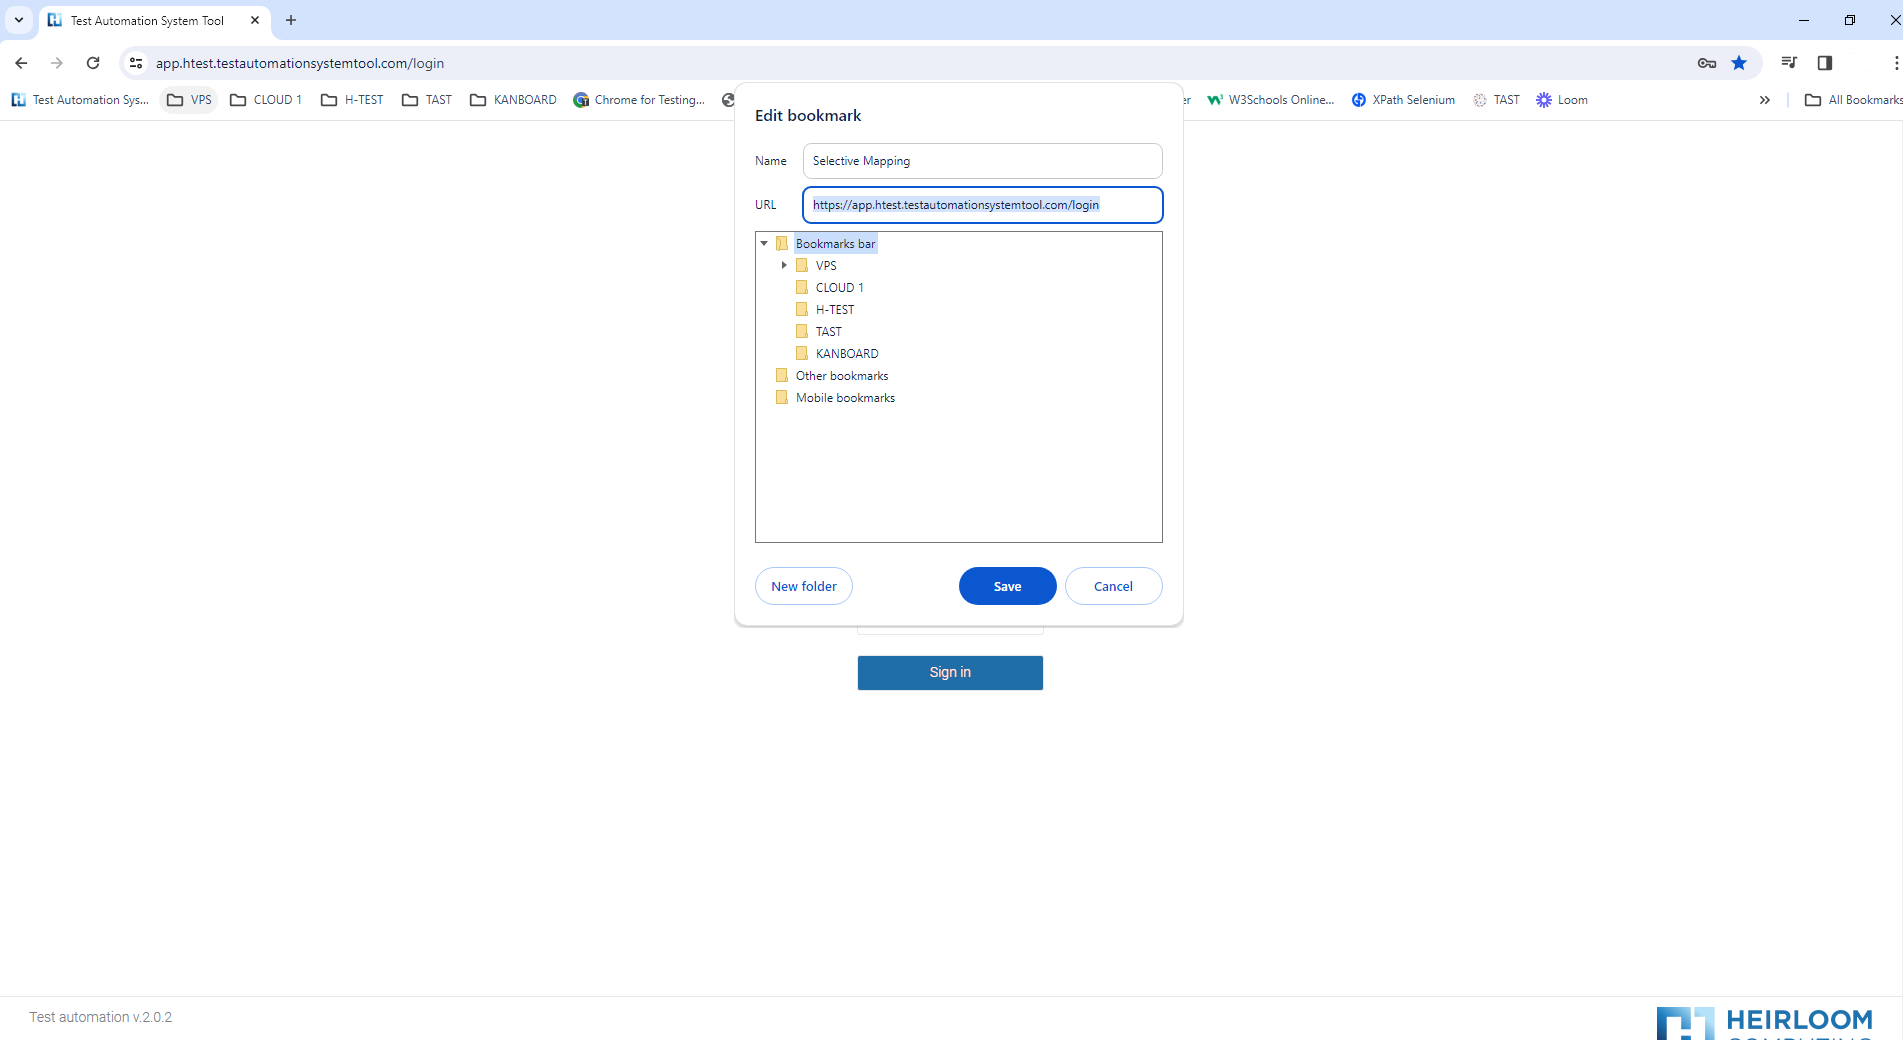Open the All Bookmarks panel
The image size is (1903, 1040).
point(1852,100)
